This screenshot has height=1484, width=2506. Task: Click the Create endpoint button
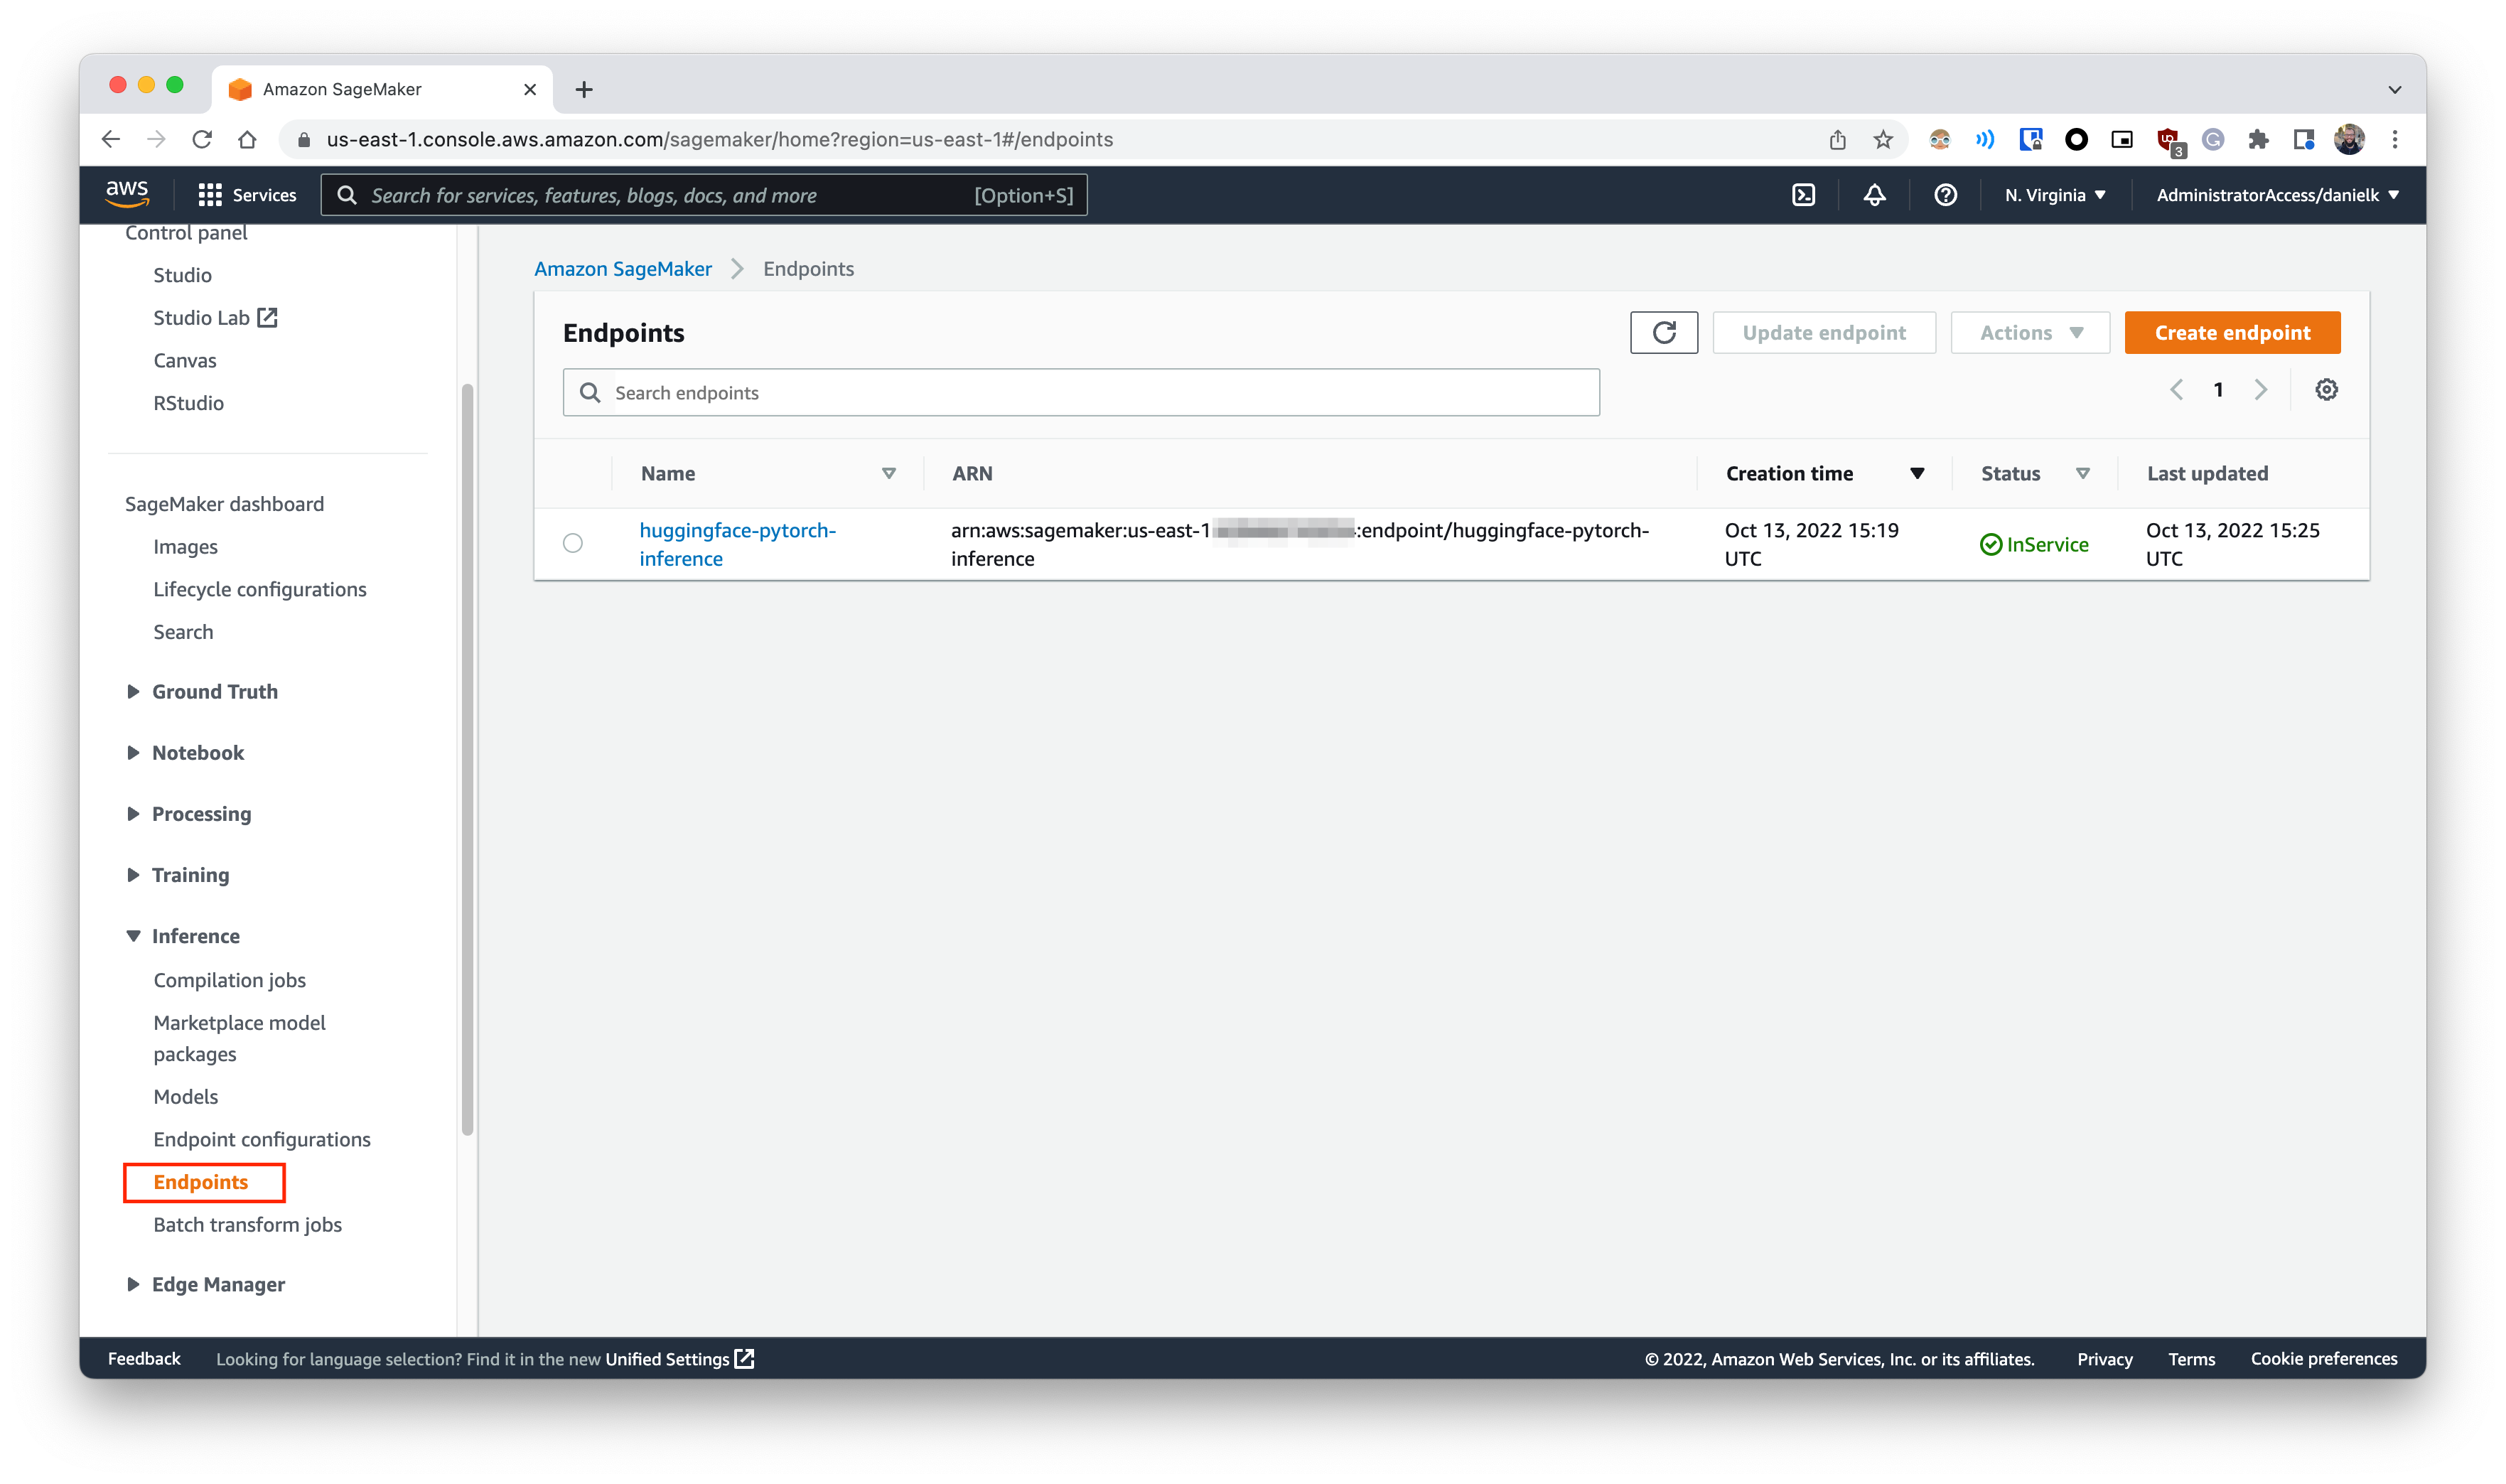(x=2231, y=332)
